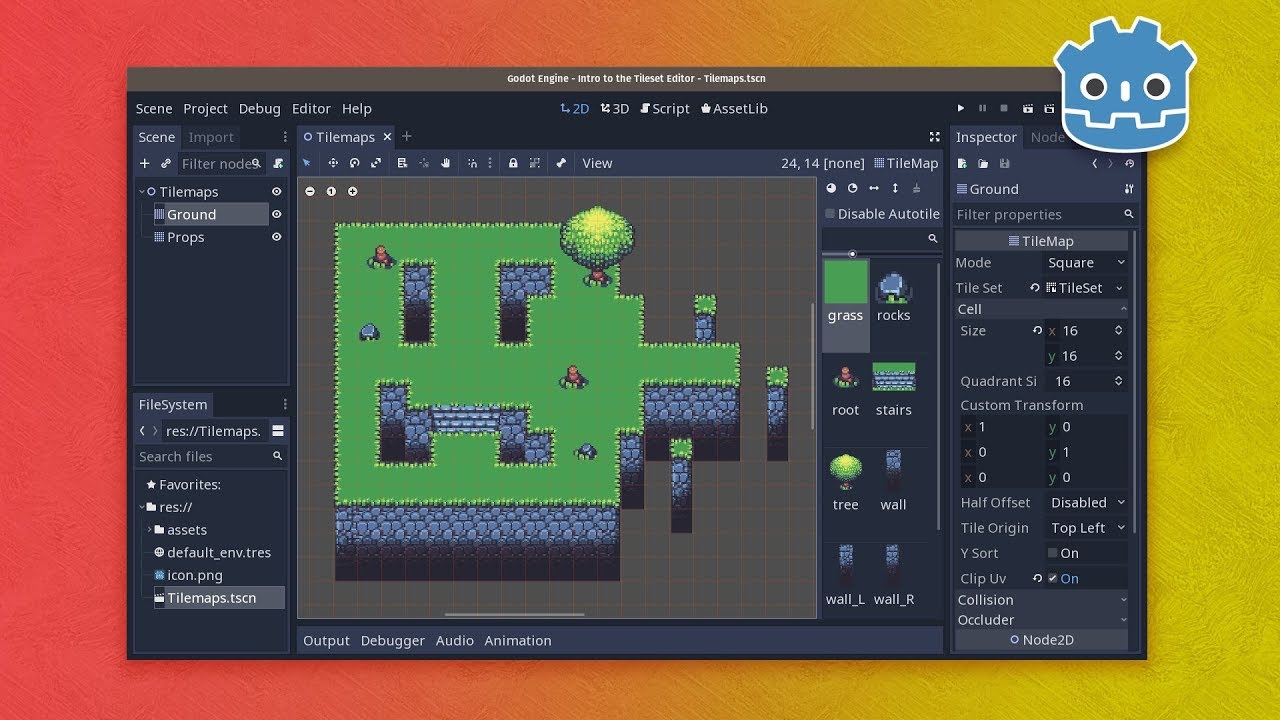Enable the Disable Autotile checkbox
Viewport: 1280px width, 720px height.
click(x=830, y=214)
